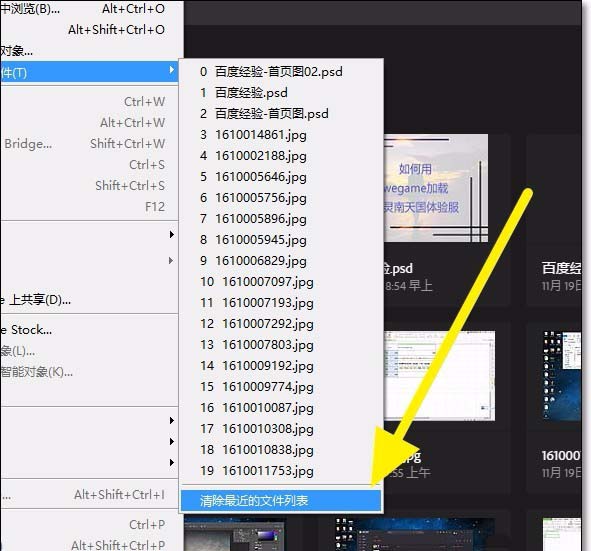This screenshot has height=551, width=591.
Task: Choose 清除最近的文件列表 menu entry
Action: coord(281,501)
